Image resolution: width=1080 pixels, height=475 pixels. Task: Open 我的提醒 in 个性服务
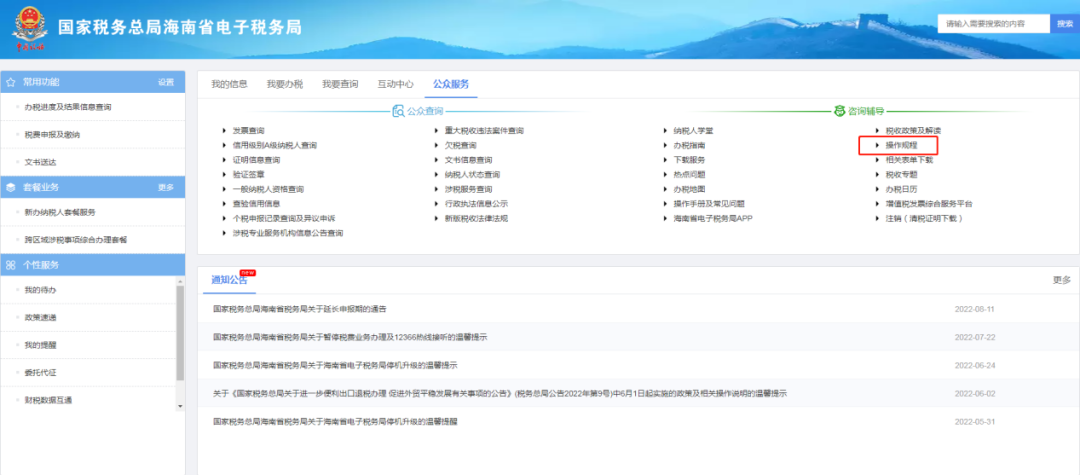[40, 346]
